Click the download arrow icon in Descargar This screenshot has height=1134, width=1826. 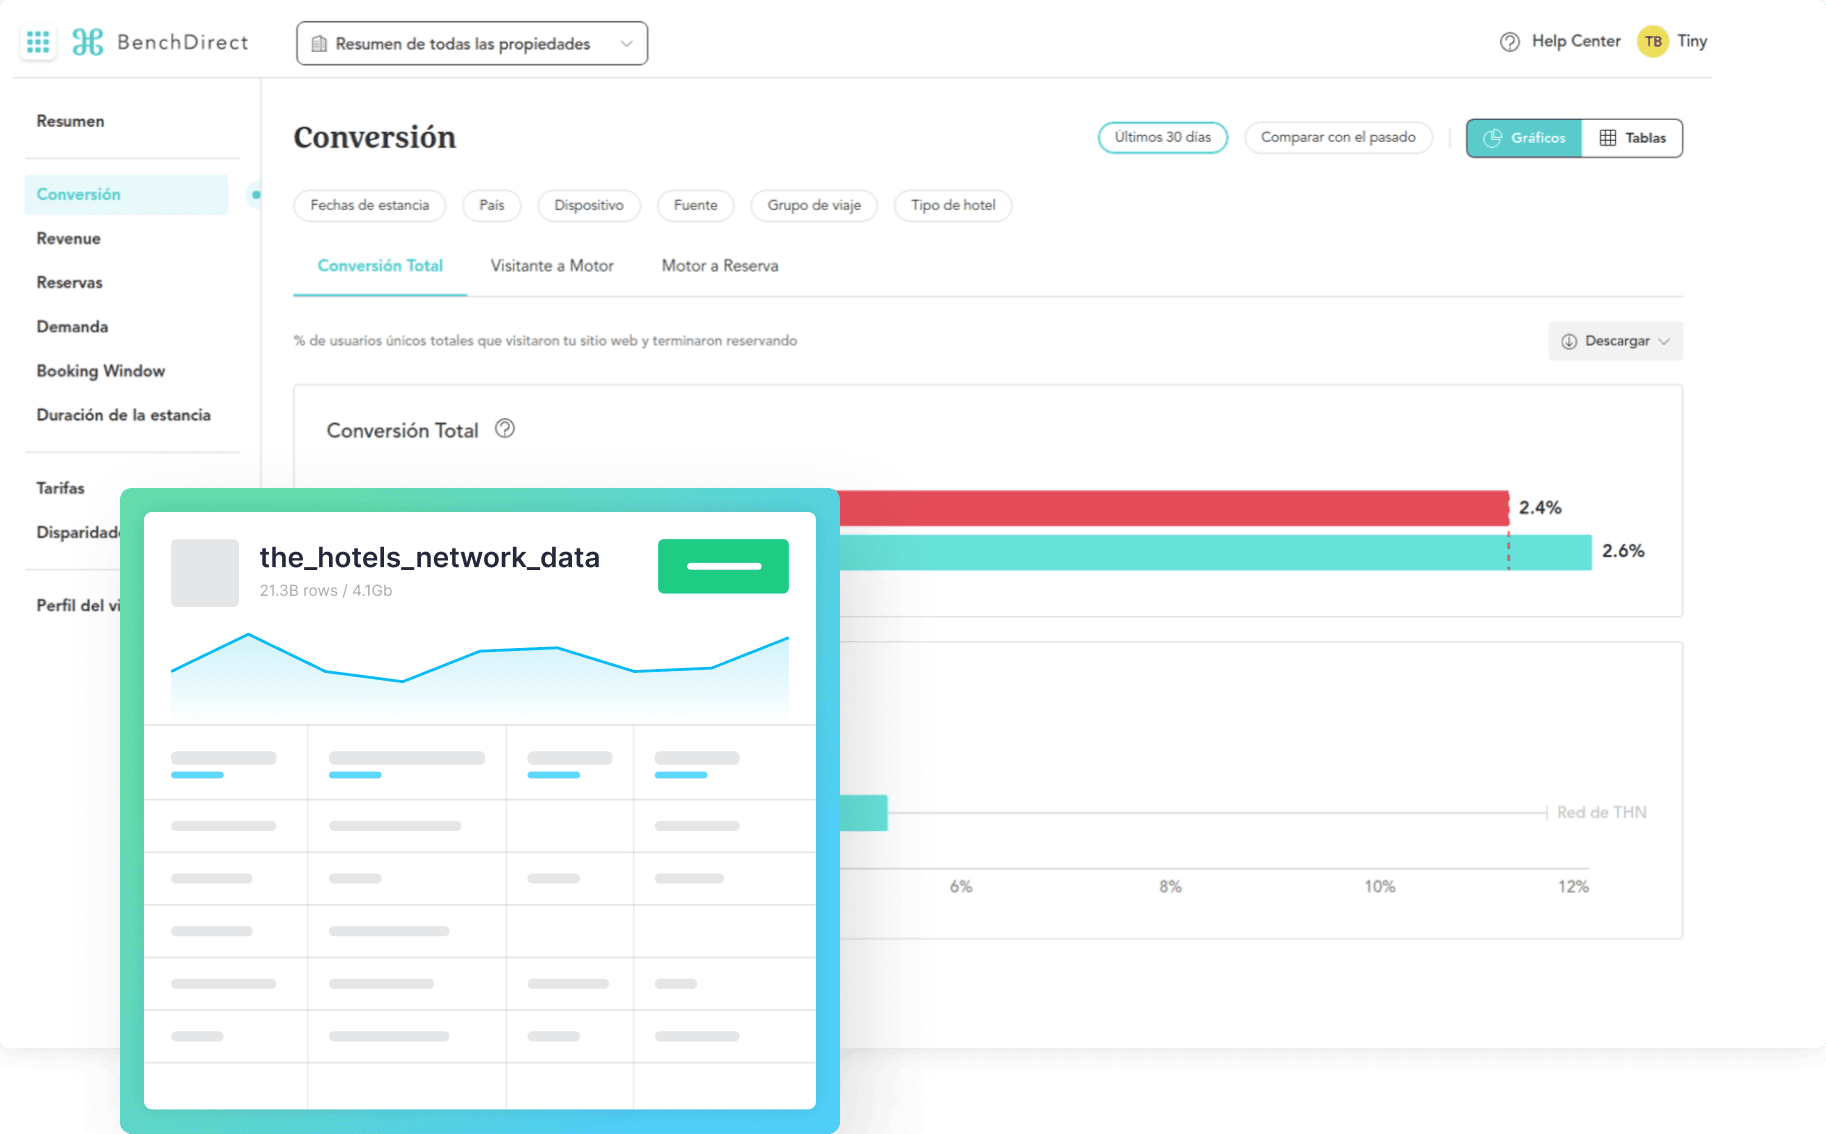[1569, 341]
